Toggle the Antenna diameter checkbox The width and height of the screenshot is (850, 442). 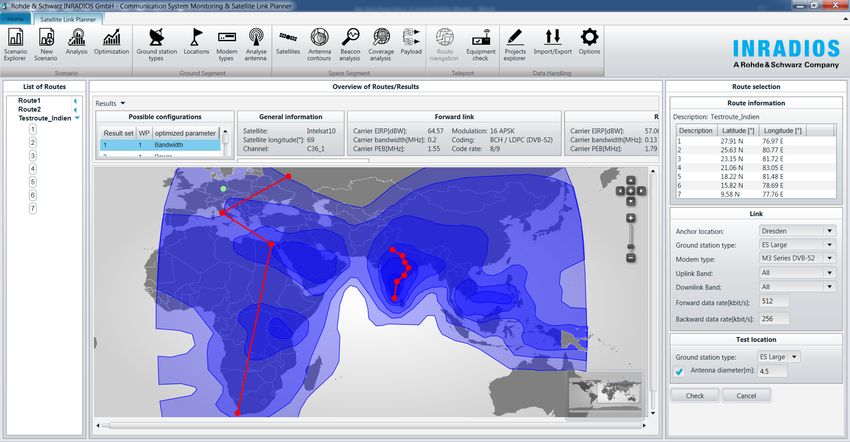[x=679, y=371]
